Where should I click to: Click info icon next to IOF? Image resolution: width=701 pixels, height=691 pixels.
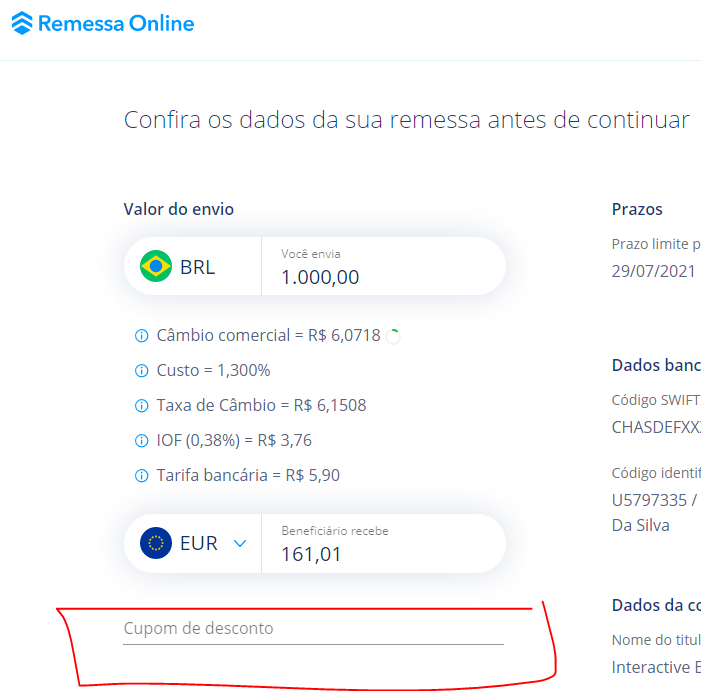tap(141, 441)
